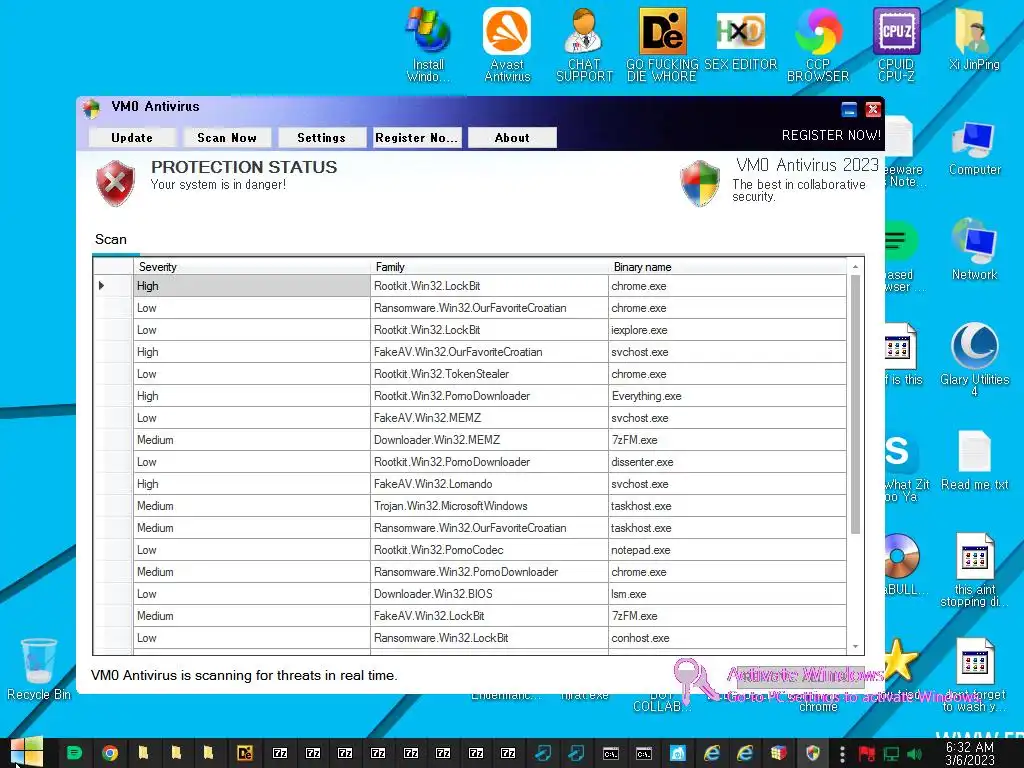The width and height of the screenshot is (1024, 768).
Task: Start a scan with Scan Now
Action: click(x=227, y=138)
